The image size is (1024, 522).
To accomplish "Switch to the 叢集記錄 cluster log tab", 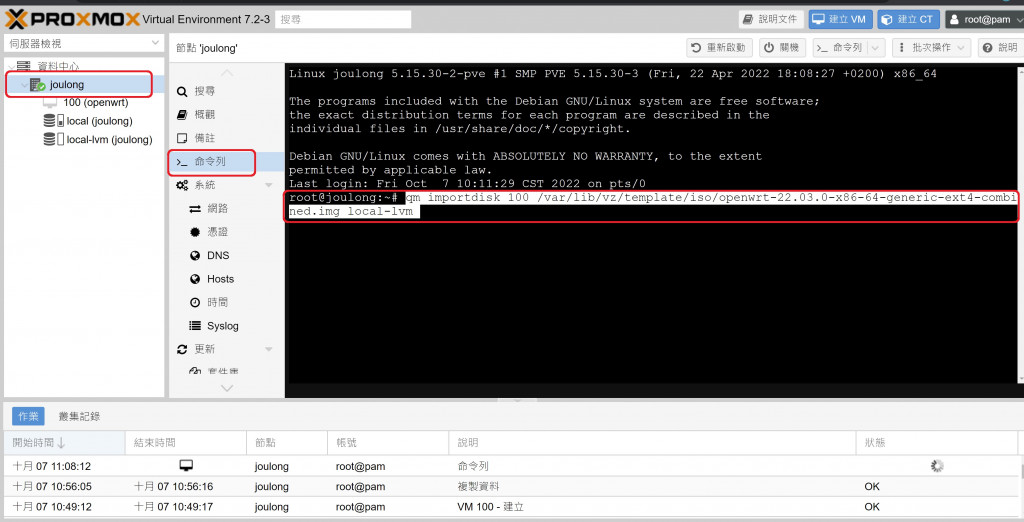I will point(79,416).
